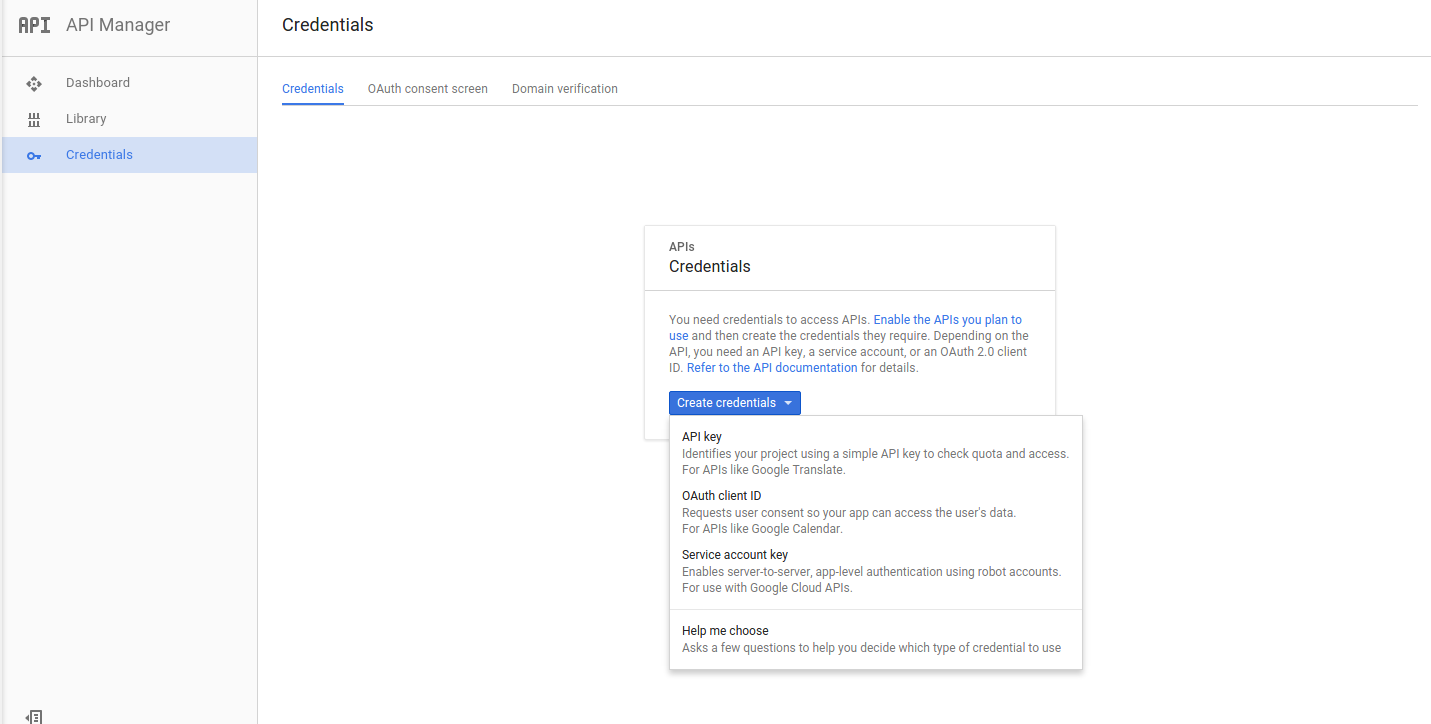
Task: Switch to the Domain verification tab
Action: (x=564, y=89)
